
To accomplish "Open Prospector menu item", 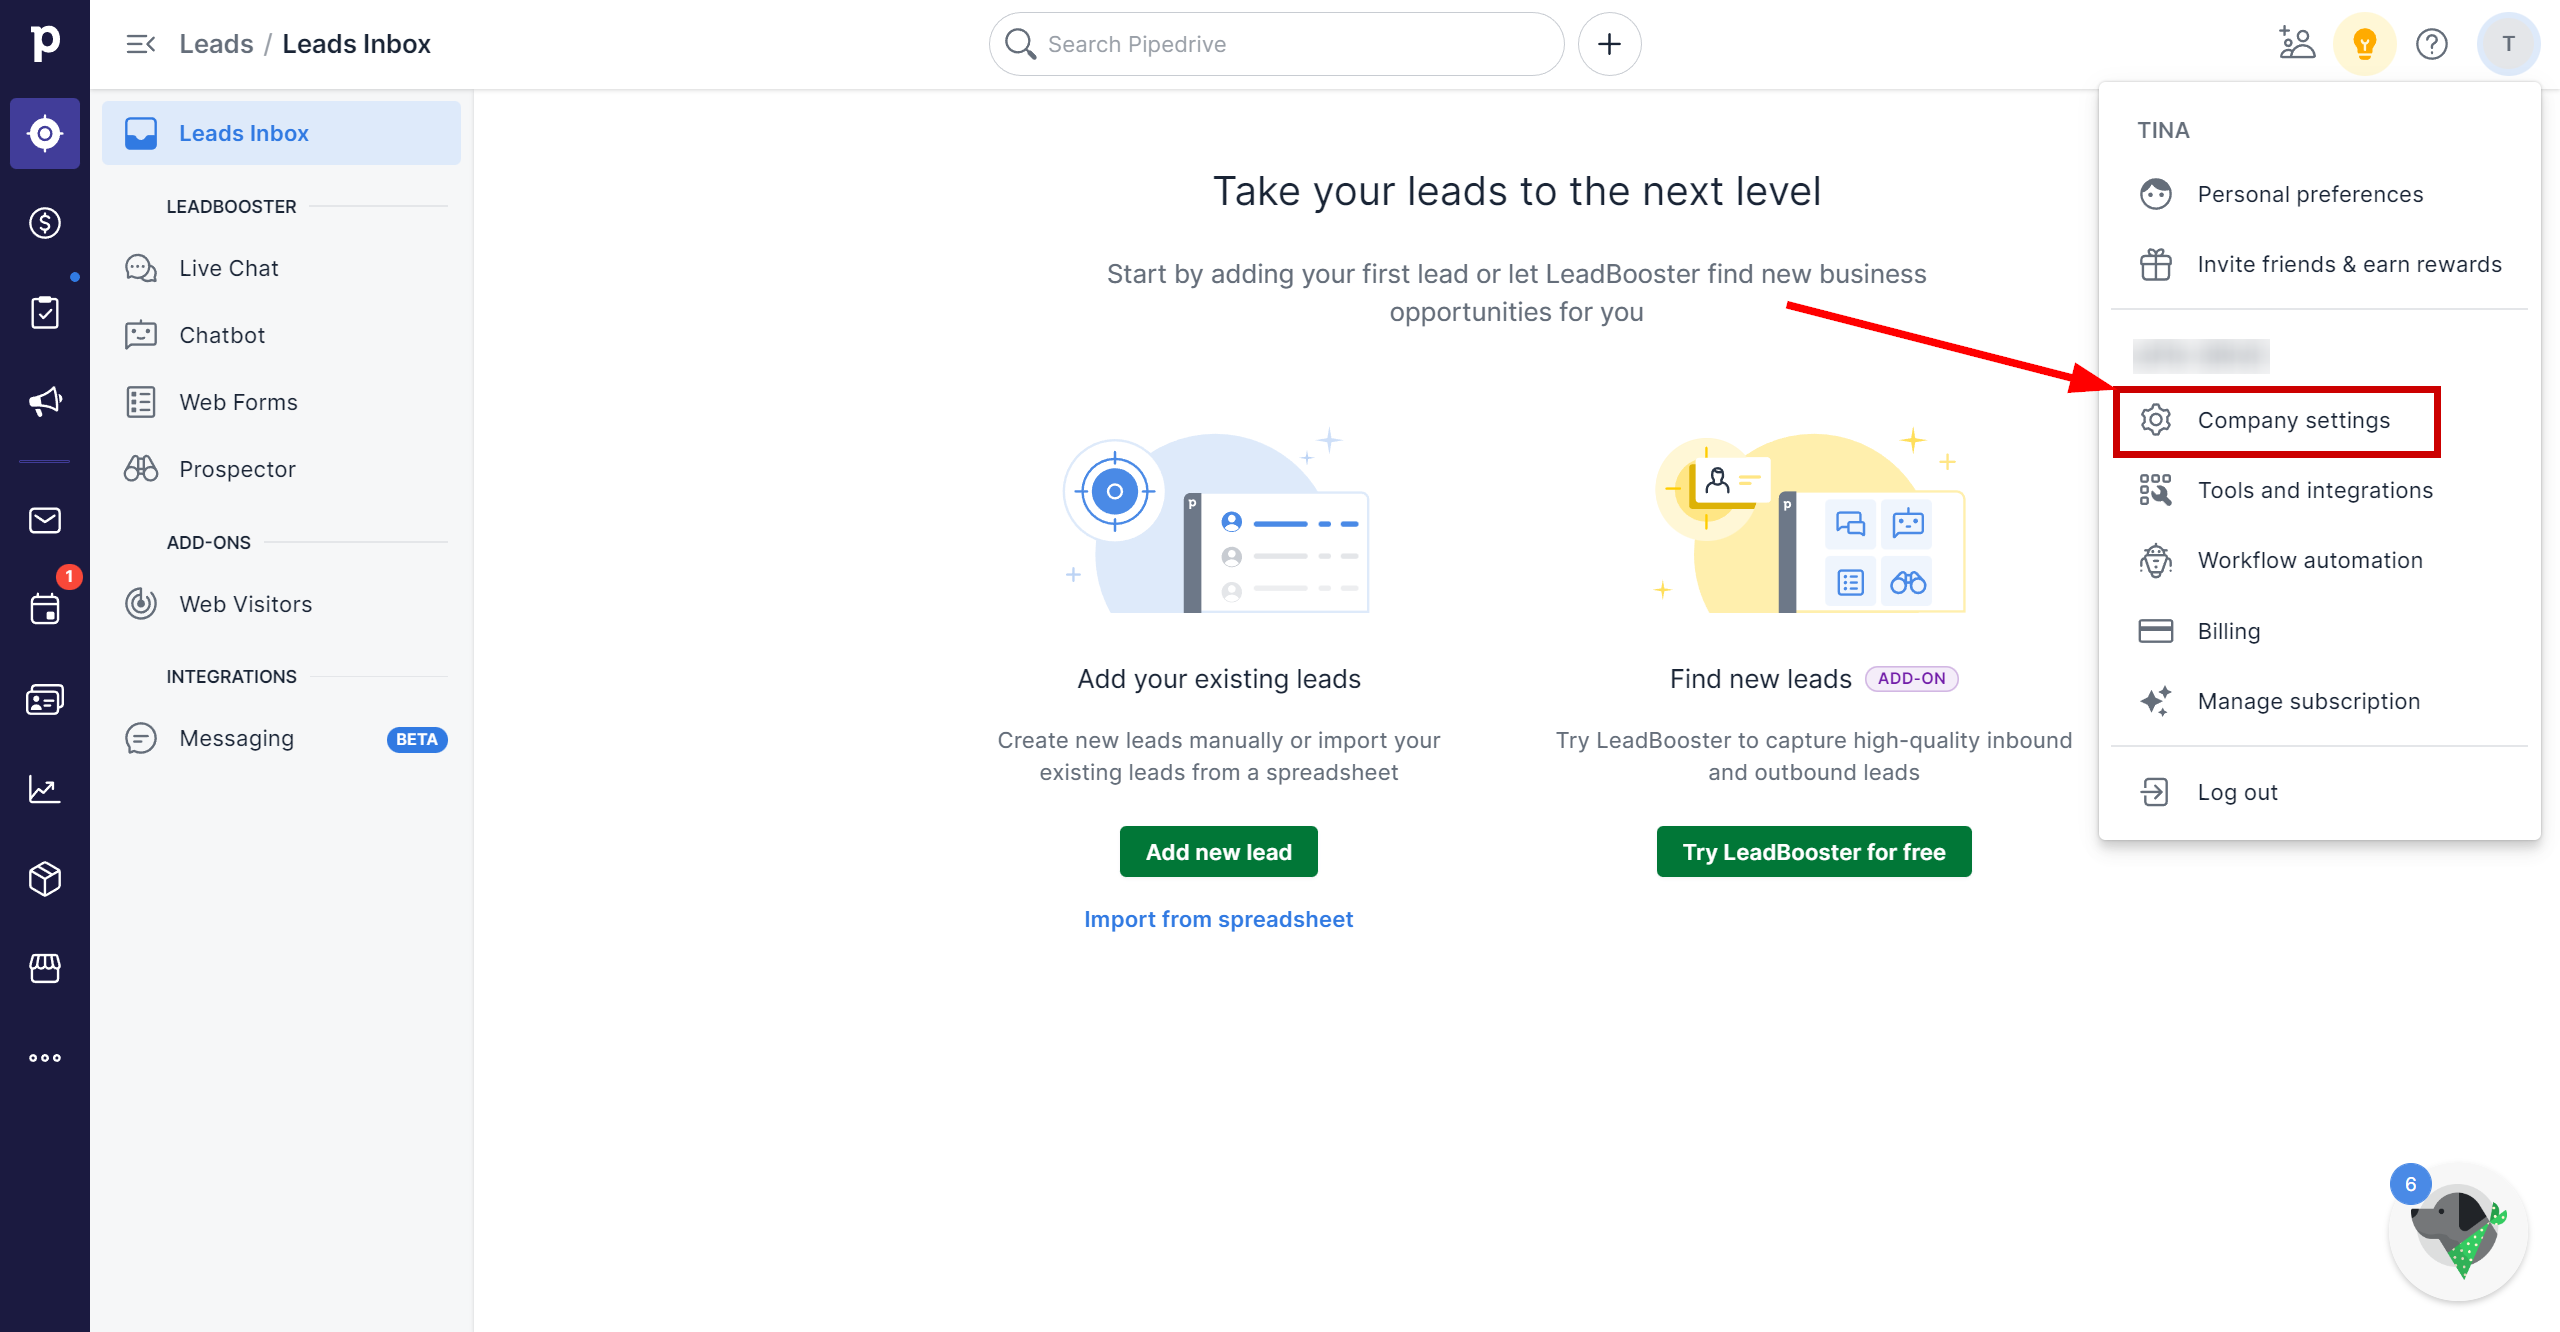I will 281,469.
